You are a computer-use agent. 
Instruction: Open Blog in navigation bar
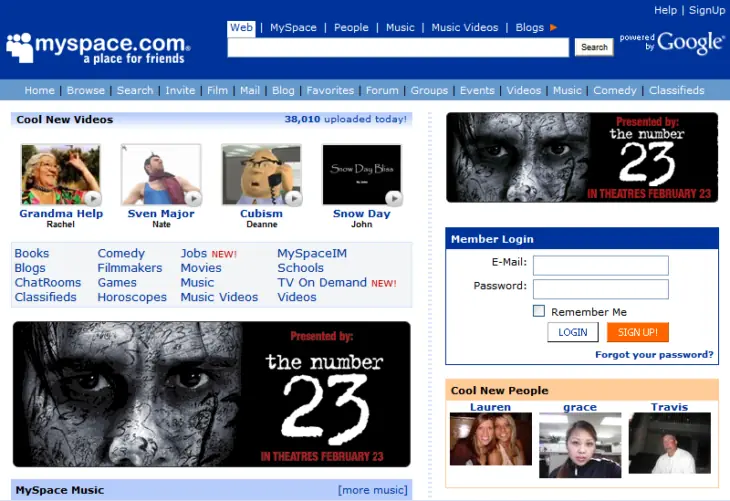[283, 90]
